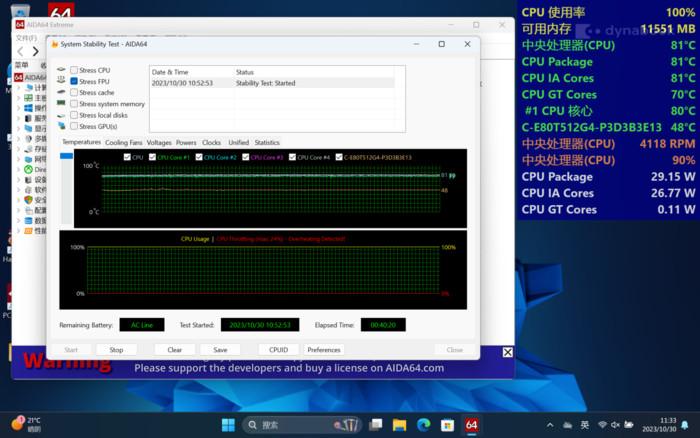The height and width of the screenshot is (438, 700).
Task: Switch to the Clocks tab
Action: pos(211,142)
